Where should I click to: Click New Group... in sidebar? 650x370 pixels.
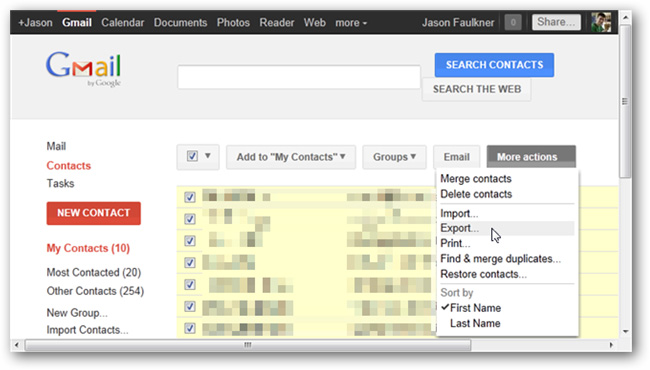click(77, 312)
